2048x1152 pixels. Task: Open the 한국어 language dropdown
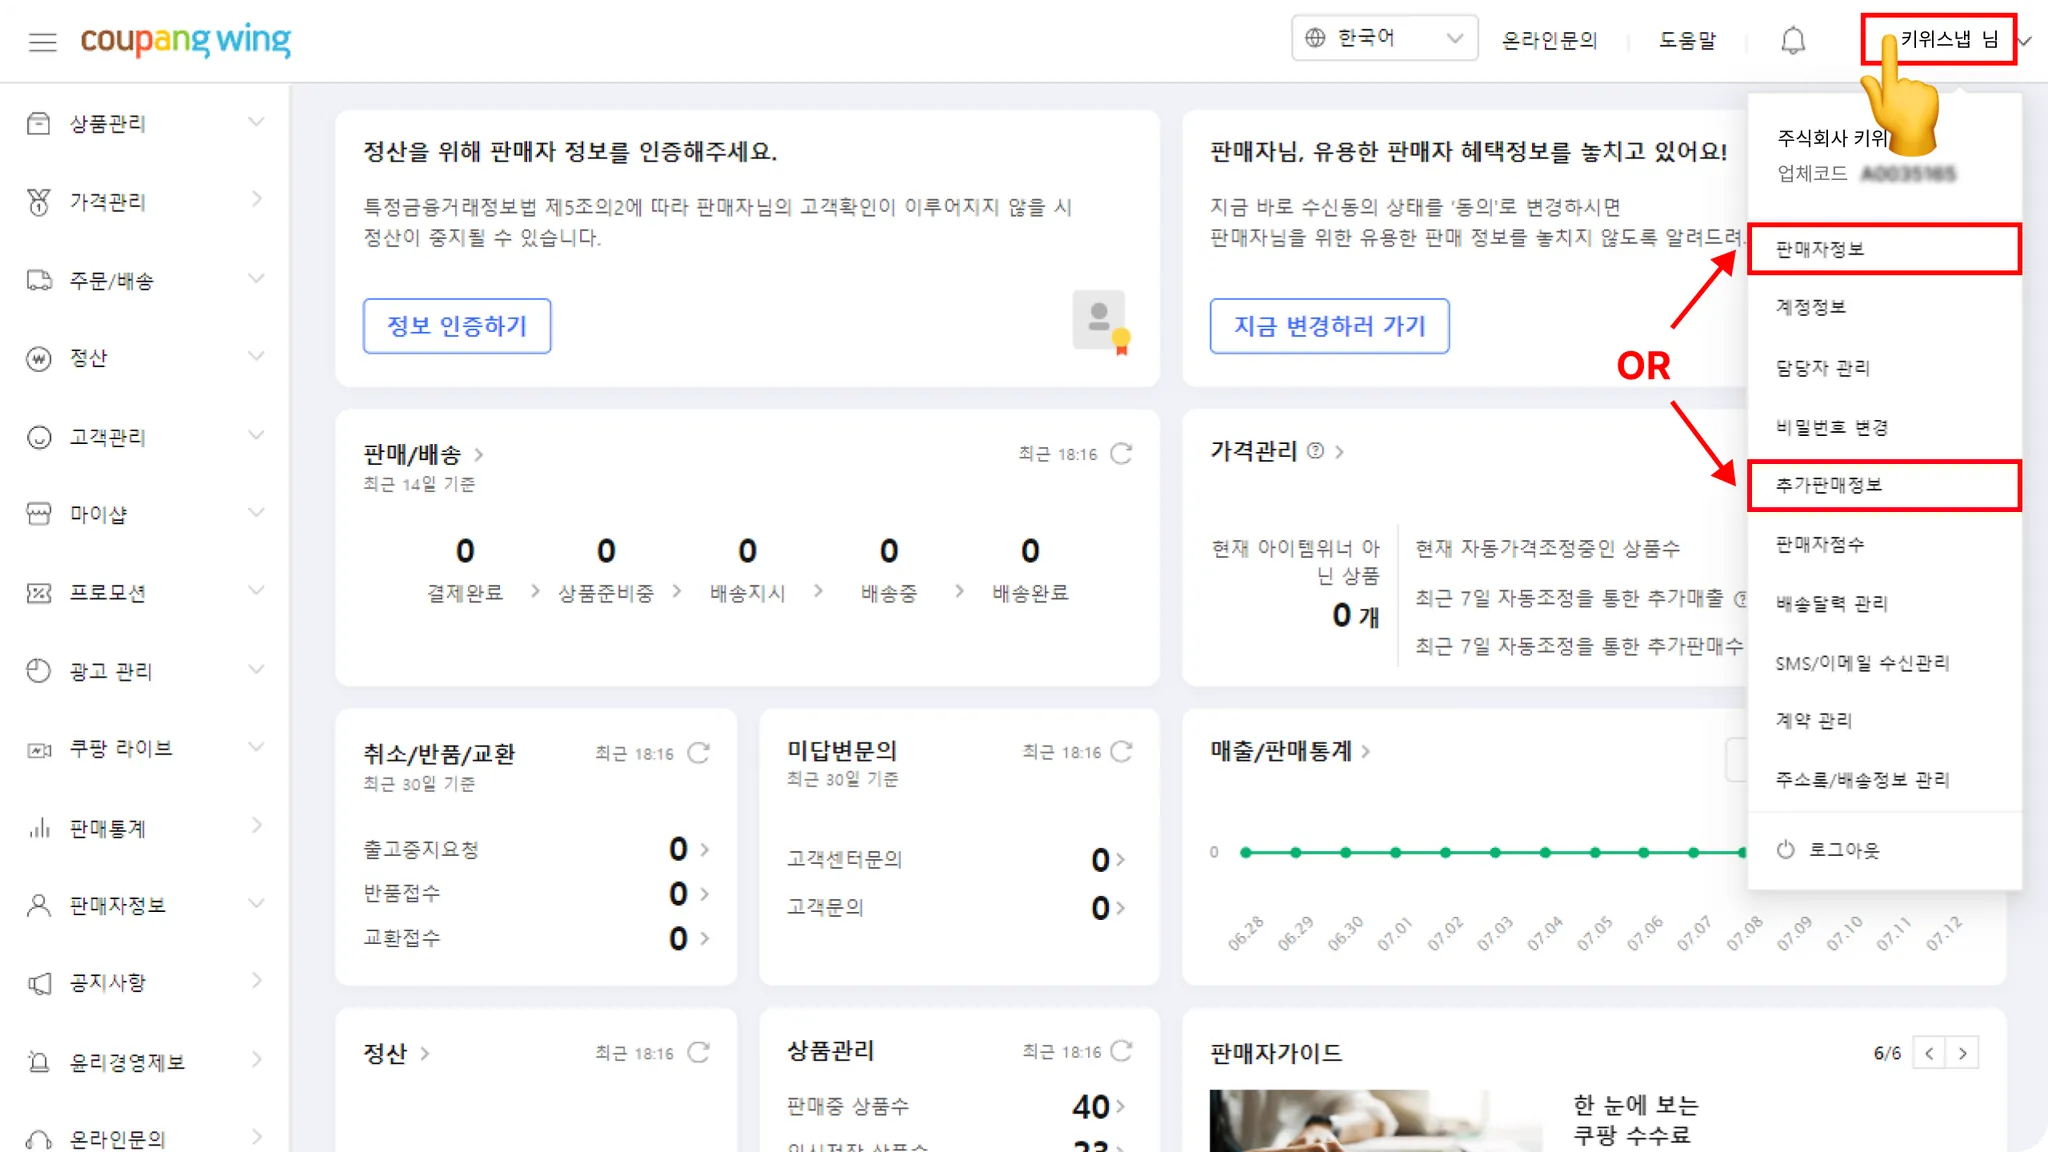point(1384,38)
